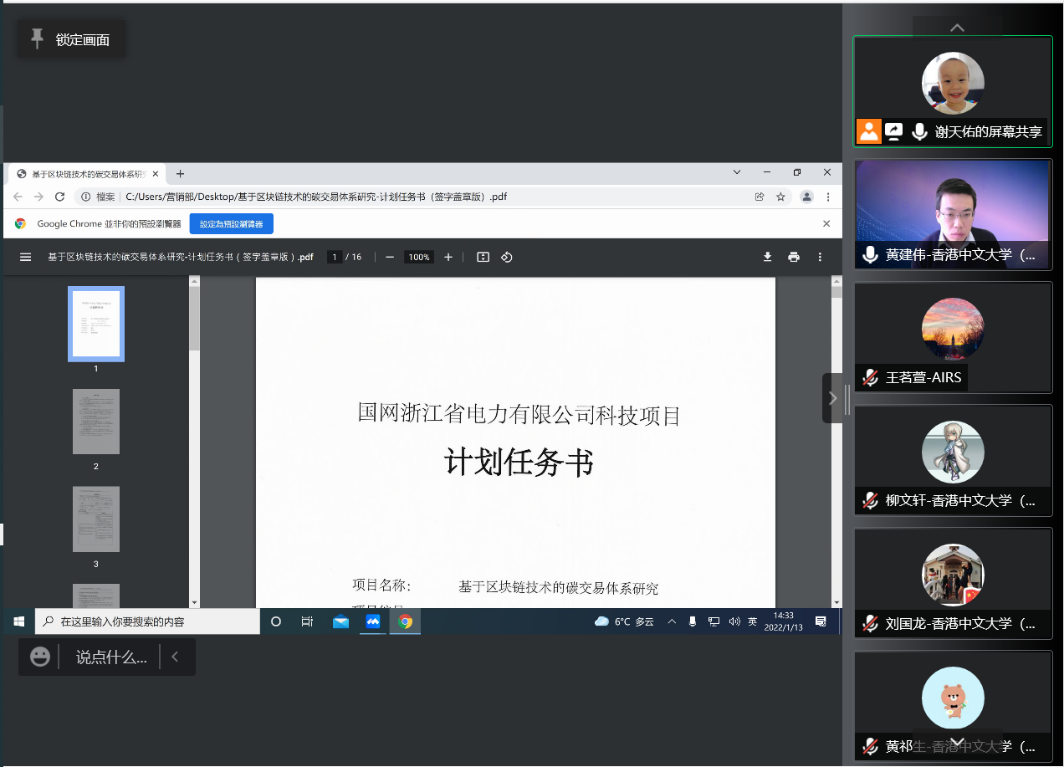Click the 说点什么 chat input

111,656
